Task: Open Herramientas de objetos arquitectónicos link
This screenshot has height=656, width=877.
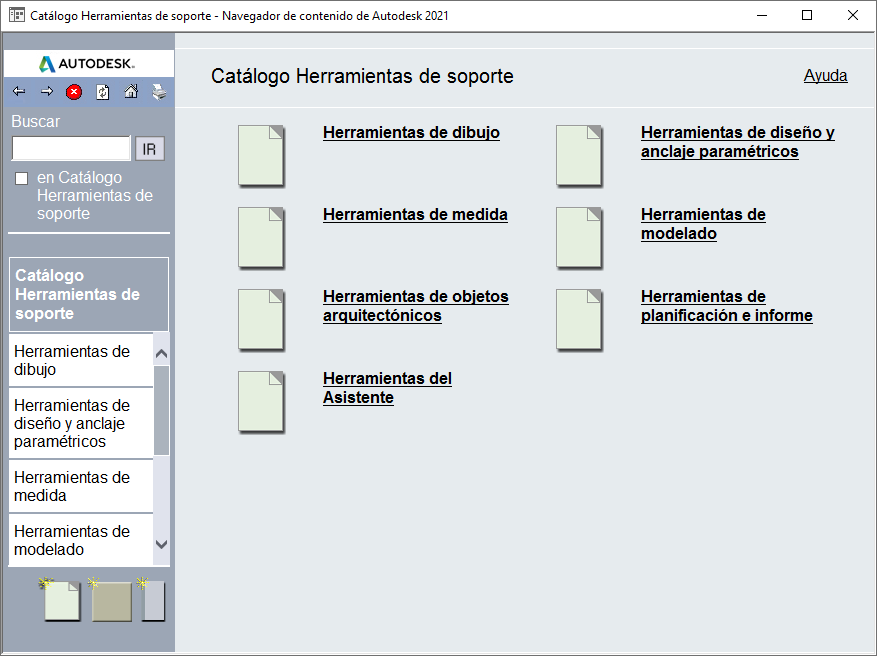Action: pos(416,306)
